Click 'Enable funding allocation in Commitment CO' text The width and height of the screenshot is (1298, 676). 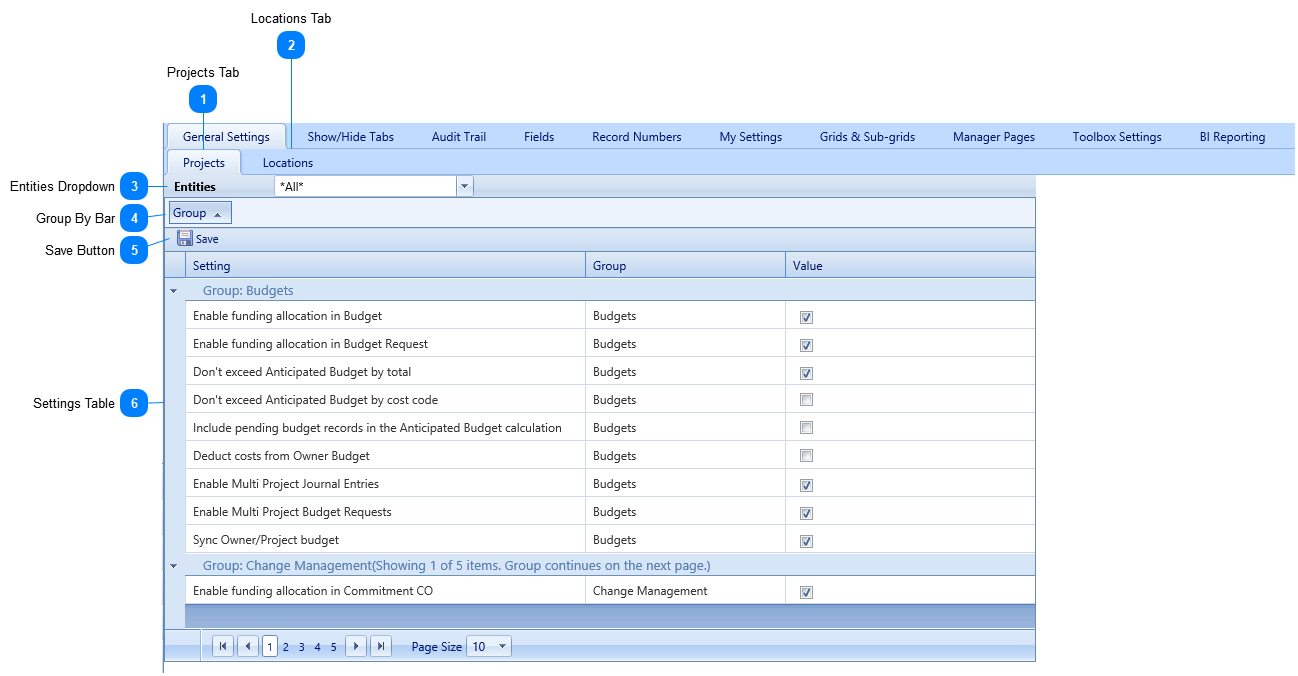pyautogui.click(x=313, y=591)
